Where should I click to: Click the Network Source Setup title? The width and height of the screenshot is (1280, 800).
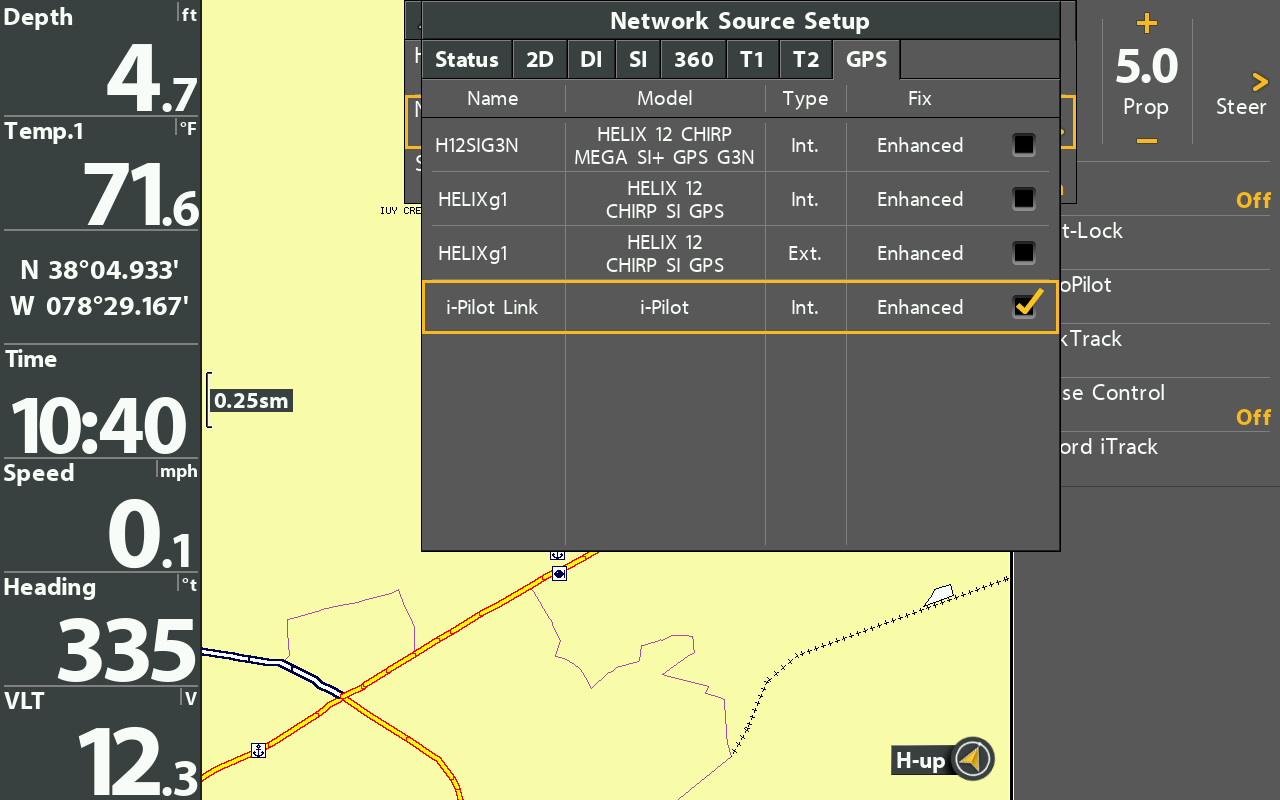(x=740, y=21)
